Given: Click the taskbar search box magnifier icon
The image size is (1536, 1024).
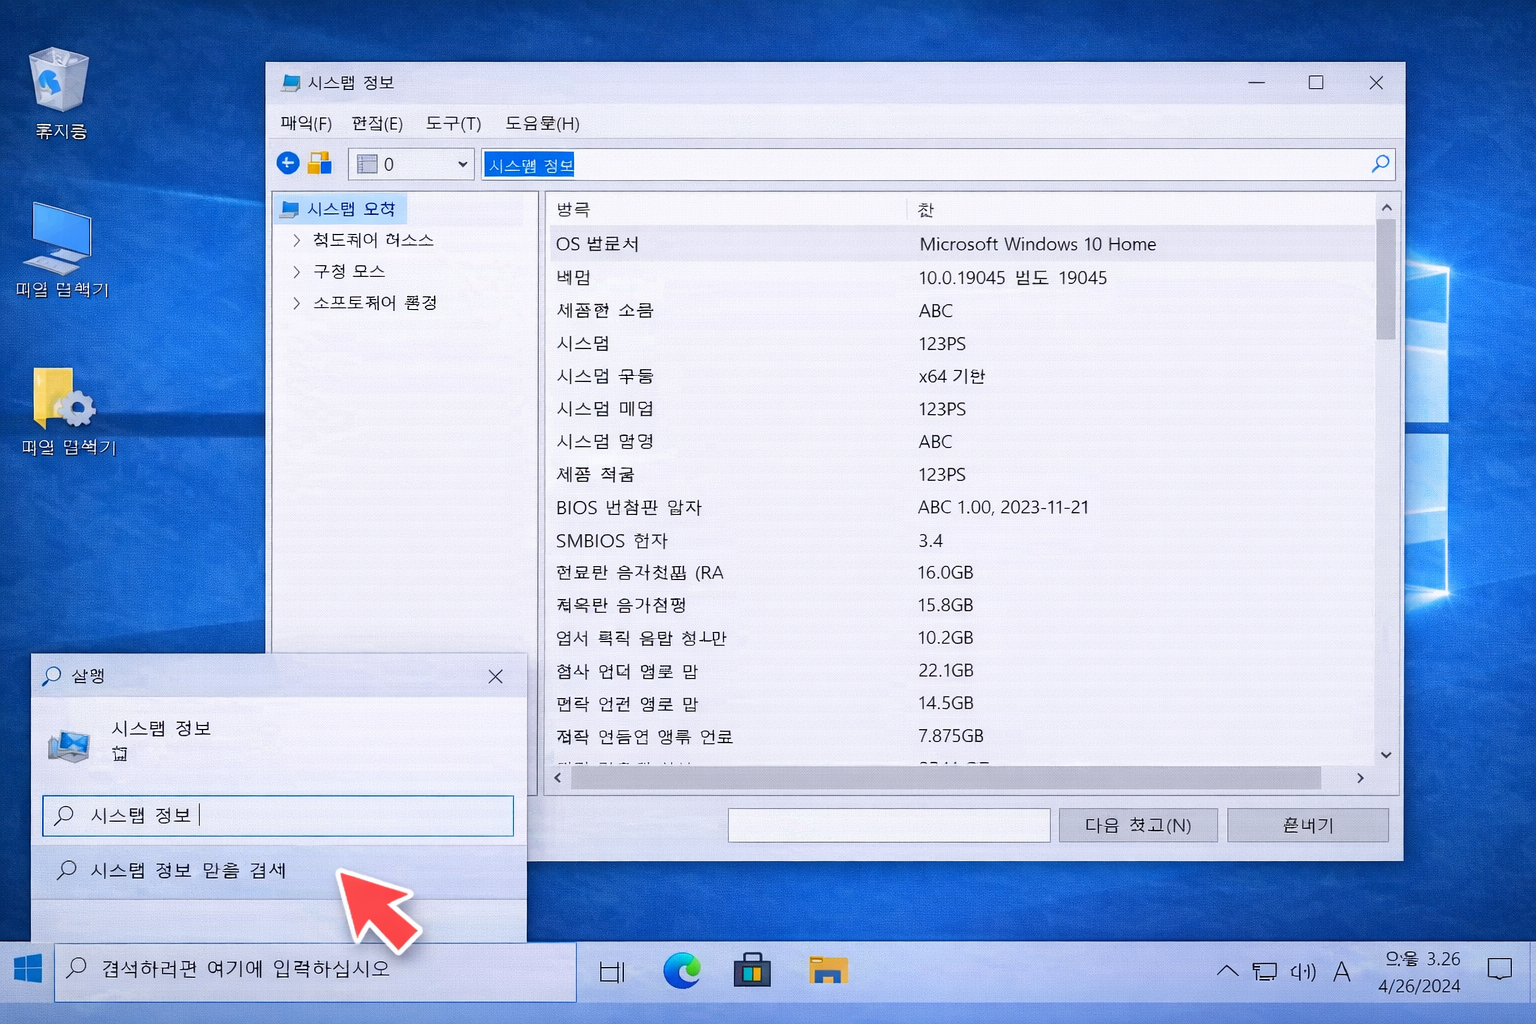Looking at the screenshot, I should click(76, 968).
